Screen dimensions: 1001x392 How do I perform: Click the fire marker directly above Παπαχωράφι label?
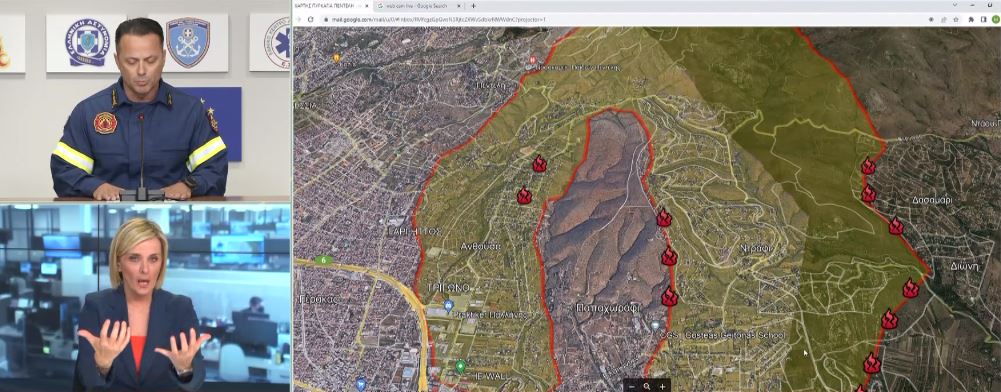[669, 297]
